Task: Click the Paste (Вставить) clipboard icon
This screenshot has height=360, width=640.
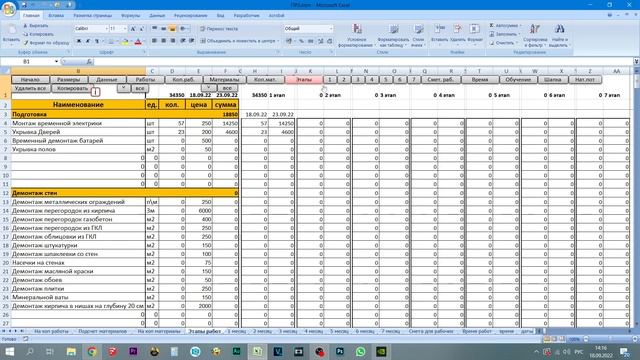Action: [11, 30]
